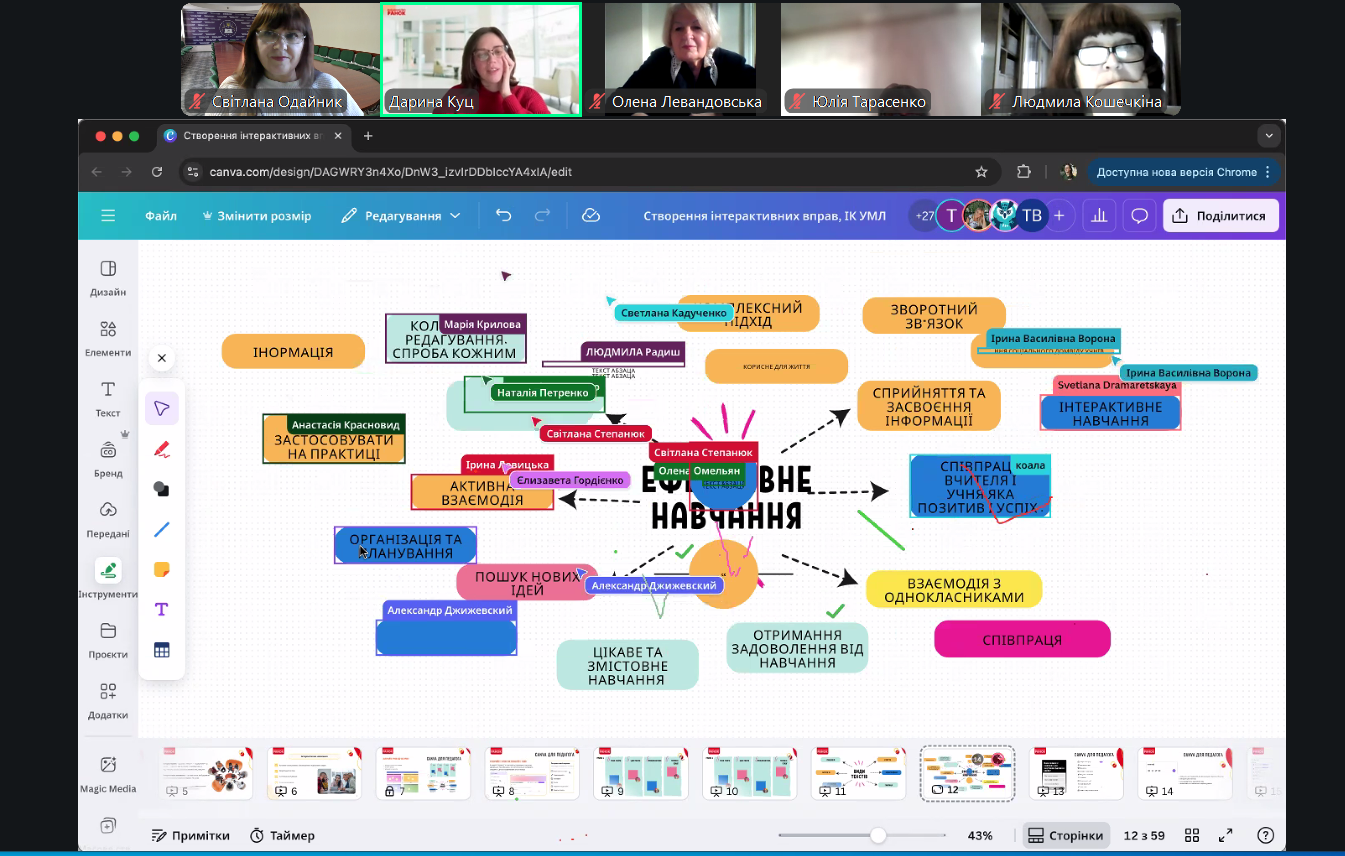Toggle fullscreen presentation mode

1225,835
